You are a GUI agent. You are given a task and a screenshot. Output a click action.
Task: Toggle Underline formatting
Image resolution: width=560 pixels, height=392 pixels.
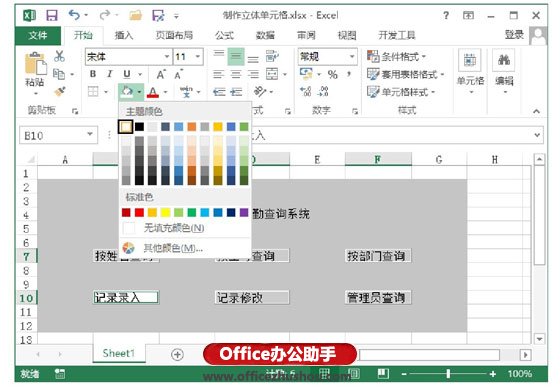pos(126,74)
